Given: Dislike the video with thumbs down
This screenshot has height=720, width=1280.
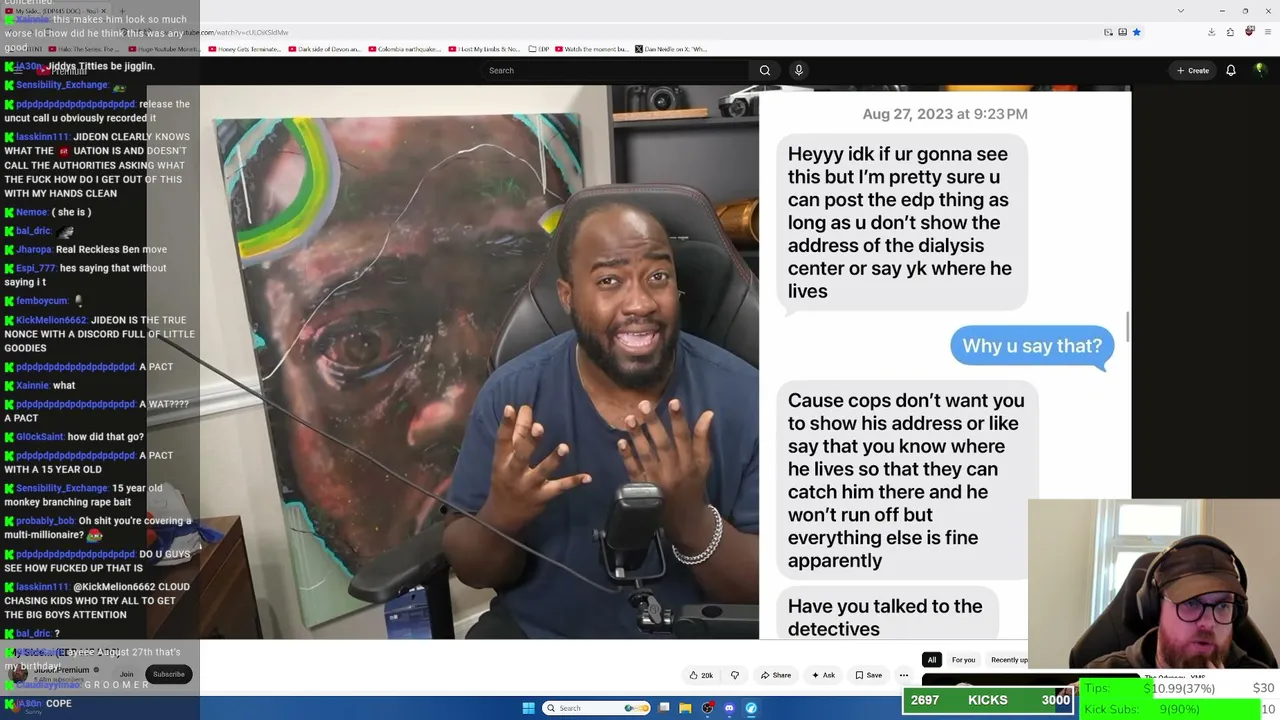Looking at the screenshot, I should [x=735, y=675].
